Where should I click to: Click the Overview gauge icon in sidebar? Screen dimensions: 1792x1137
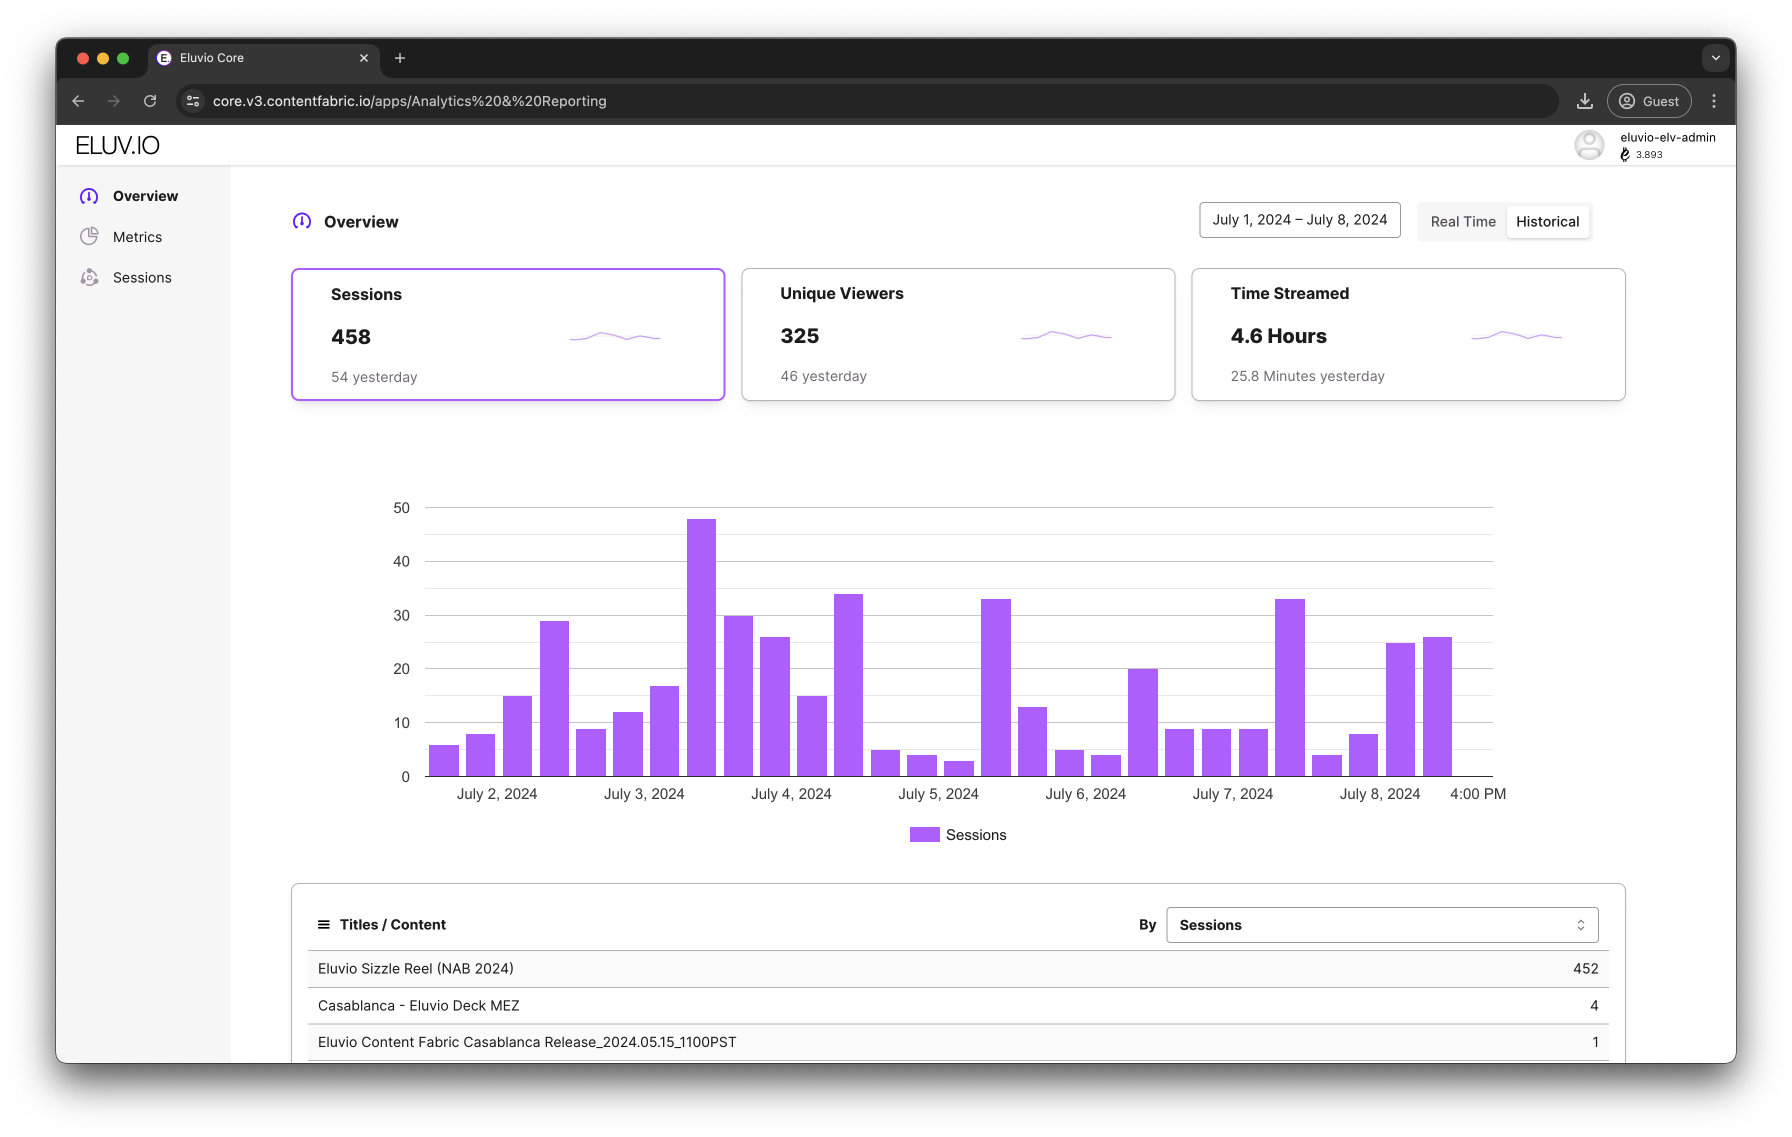pyautogui.click(x=89, y=196)
